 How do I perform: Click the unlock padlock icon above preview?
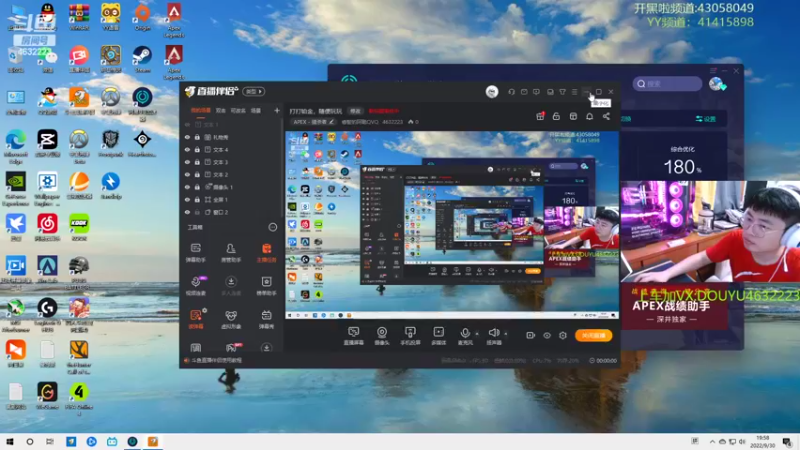click(x=556, y=116)
